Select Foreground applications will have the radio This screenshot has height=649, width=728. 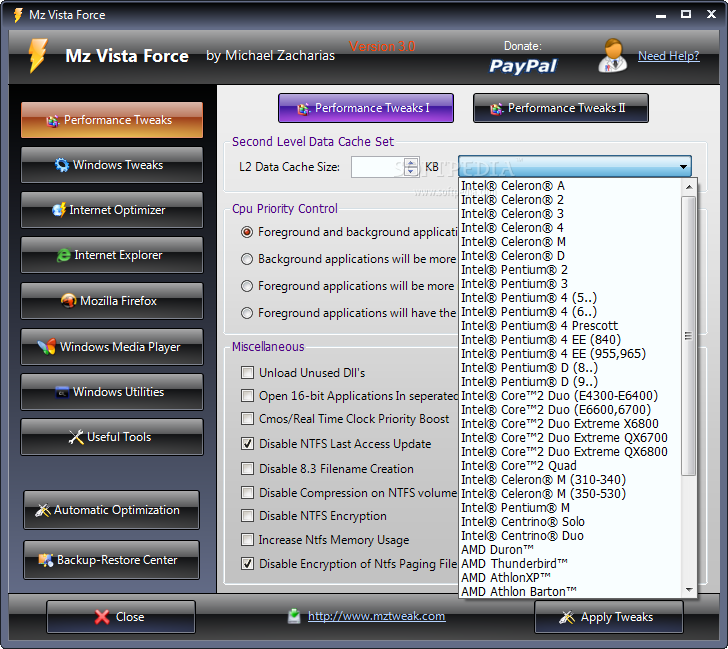[x=247, y=313]
